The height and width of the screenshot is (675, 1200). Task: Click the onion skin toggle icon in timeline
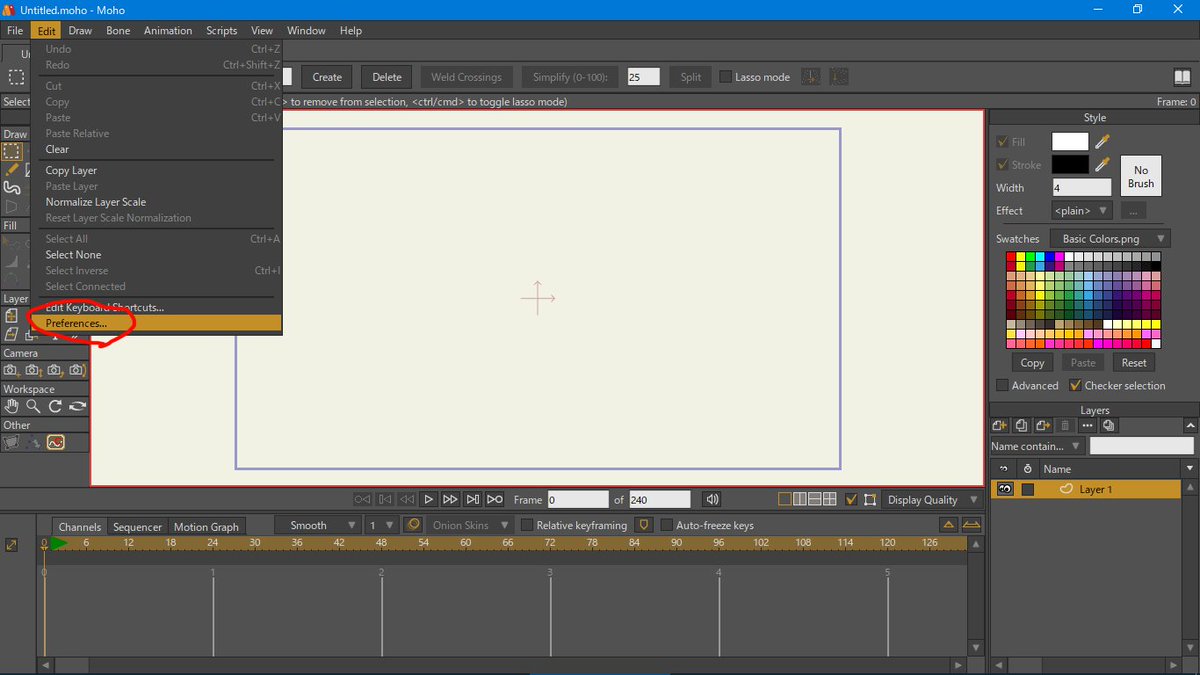coord(413,525)
